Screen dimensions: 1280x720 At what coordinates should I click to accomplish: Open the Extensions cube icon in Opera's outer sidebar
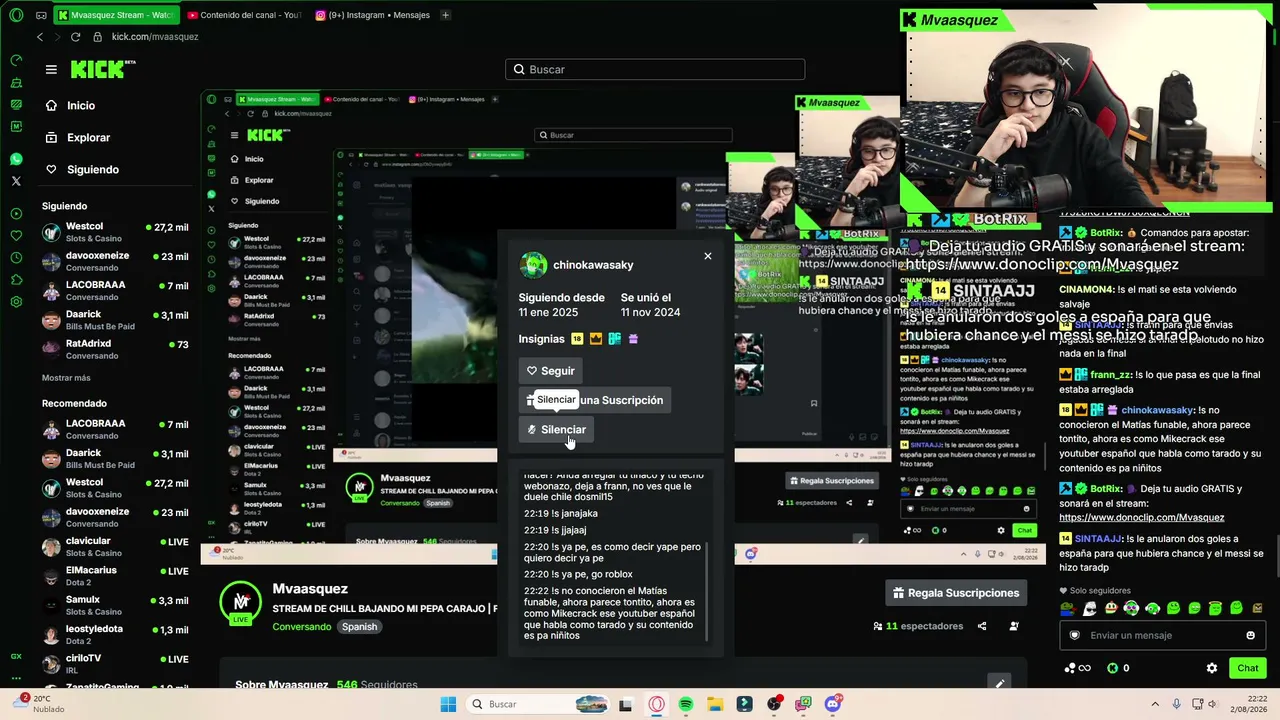point(16,279)
